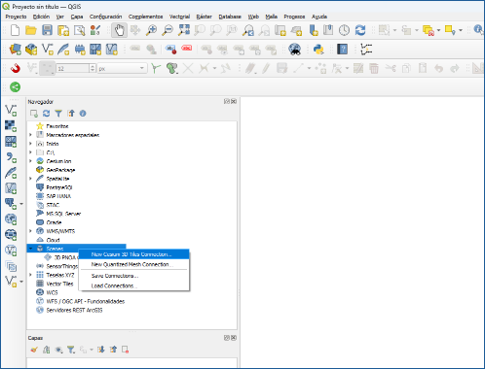
Task: Refresh the Navegador browser panel
Action: pyautogui.click(x=46, y=114)
